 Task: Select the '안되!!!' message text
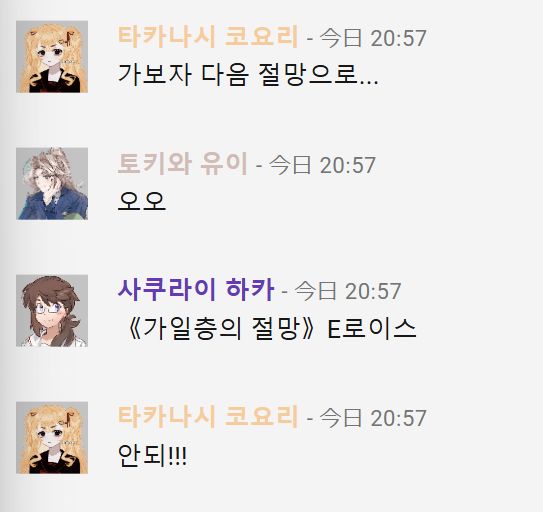[152, 456]
